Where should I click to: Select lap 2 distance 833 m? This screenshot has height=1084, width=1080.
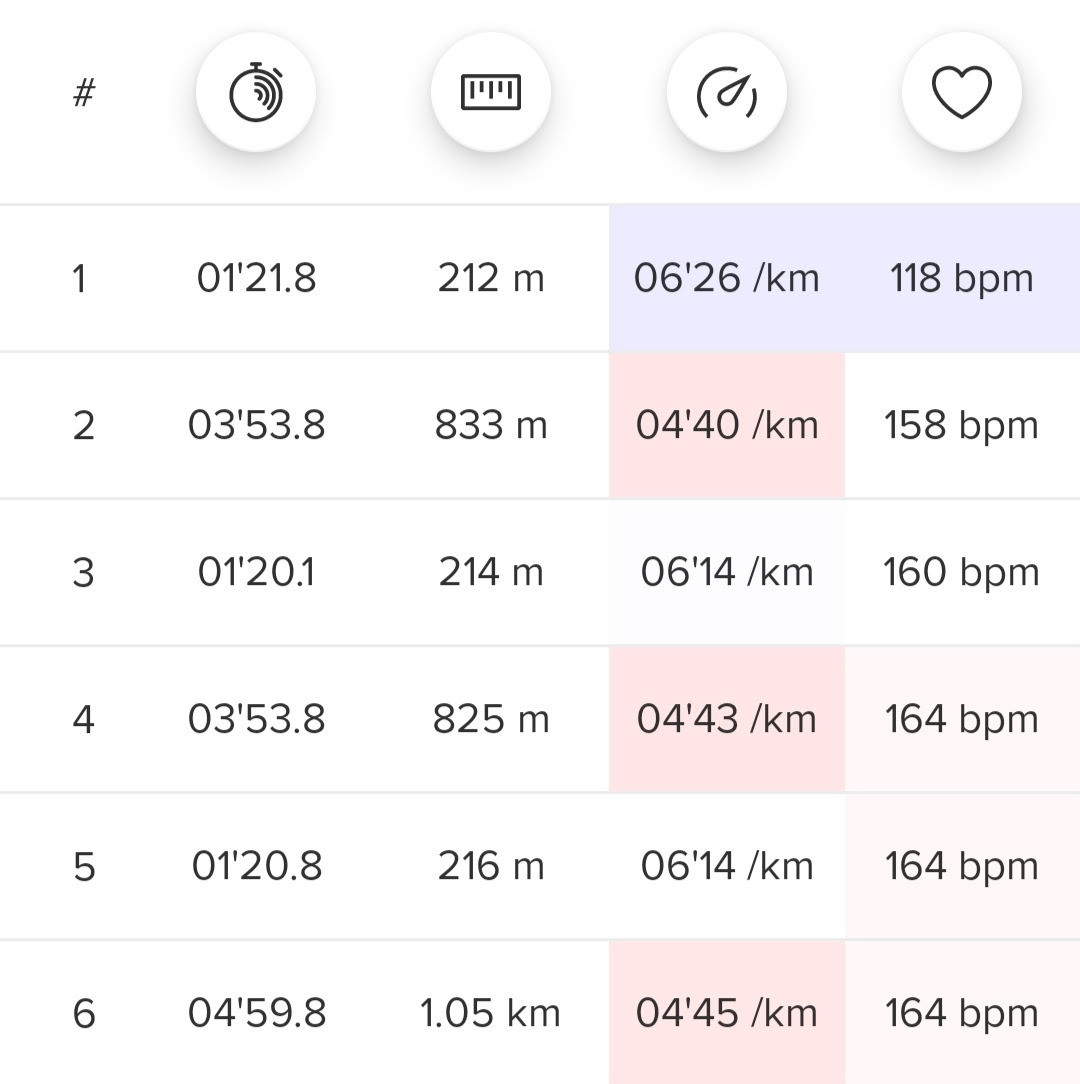[x=491, y=425]
